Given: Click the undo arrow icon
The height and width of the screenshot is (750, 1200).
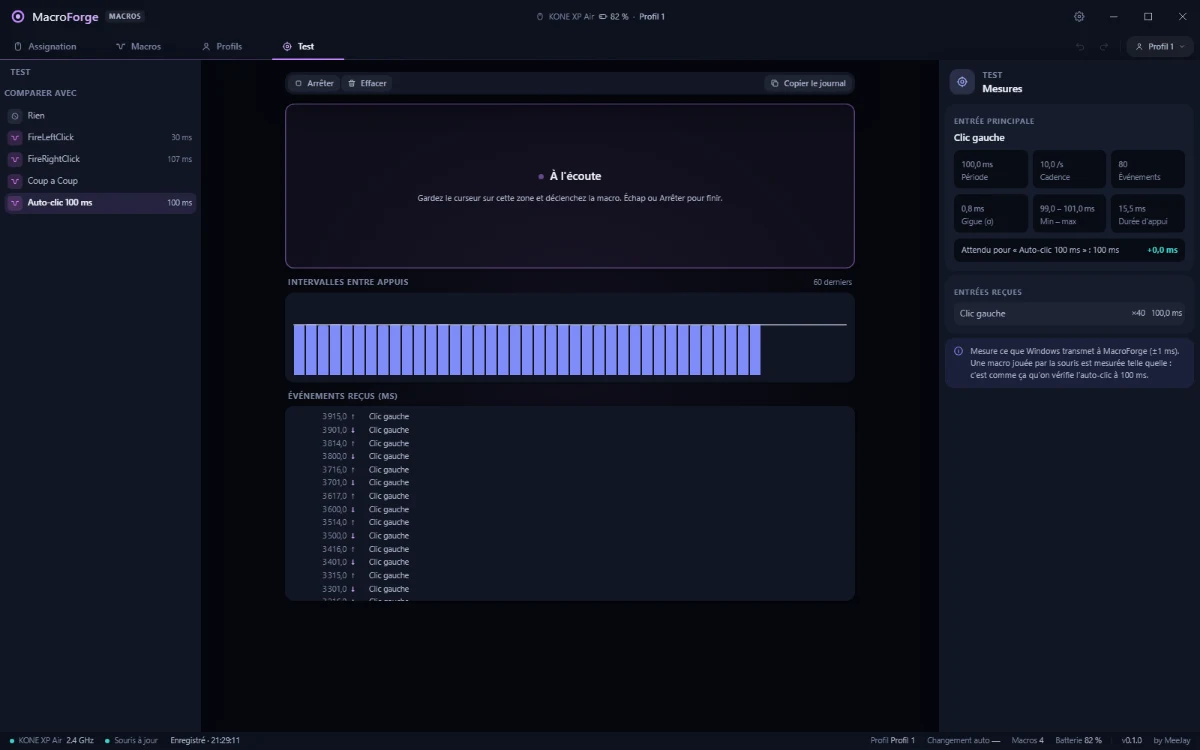Looking at the screenshot, I should pyautogui.click(x=1080, y=47).
